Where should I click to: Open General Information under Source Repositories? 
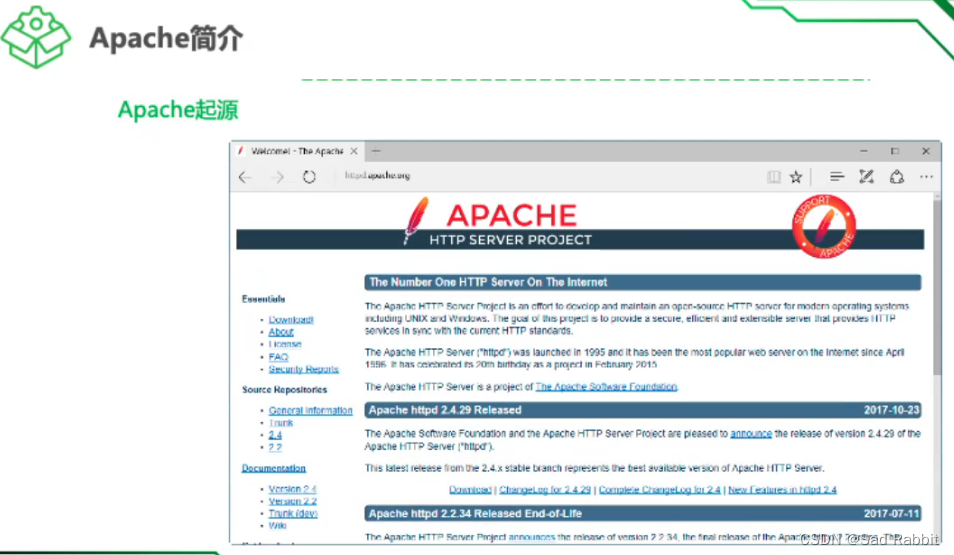click(310, 410)
